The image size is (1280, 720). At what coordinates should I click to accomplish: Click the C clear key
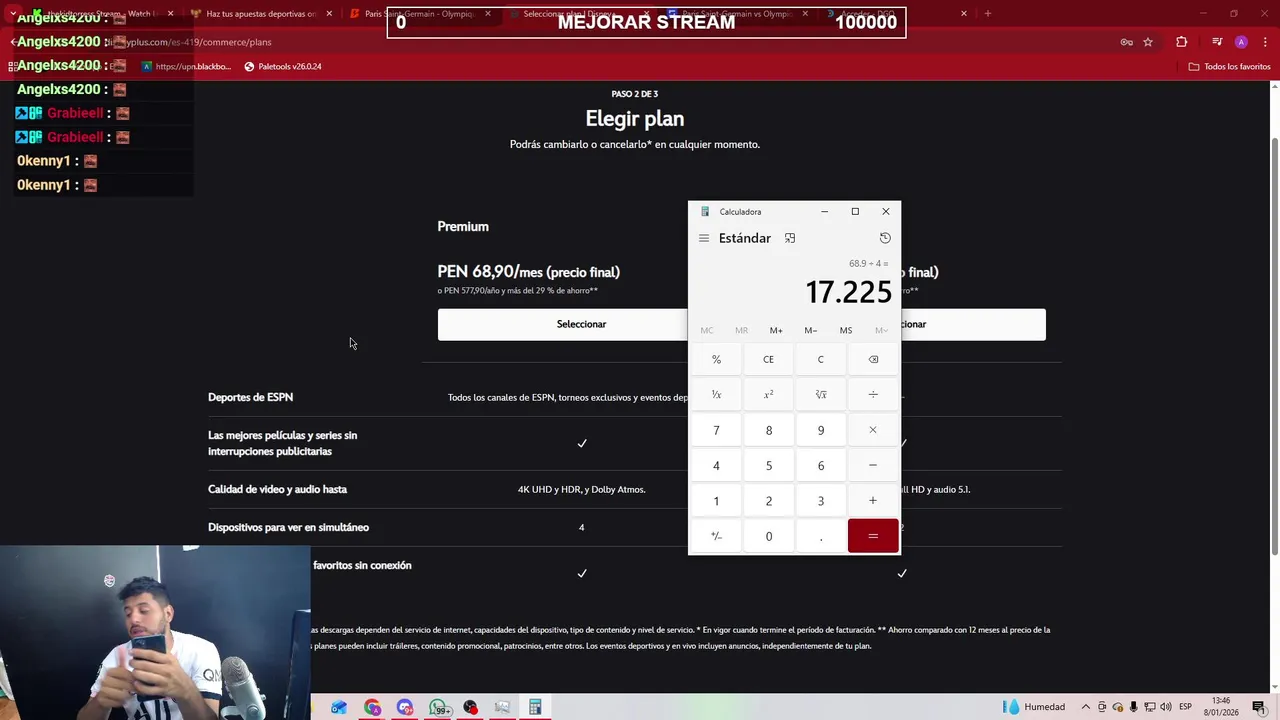[x=821, y=359]
